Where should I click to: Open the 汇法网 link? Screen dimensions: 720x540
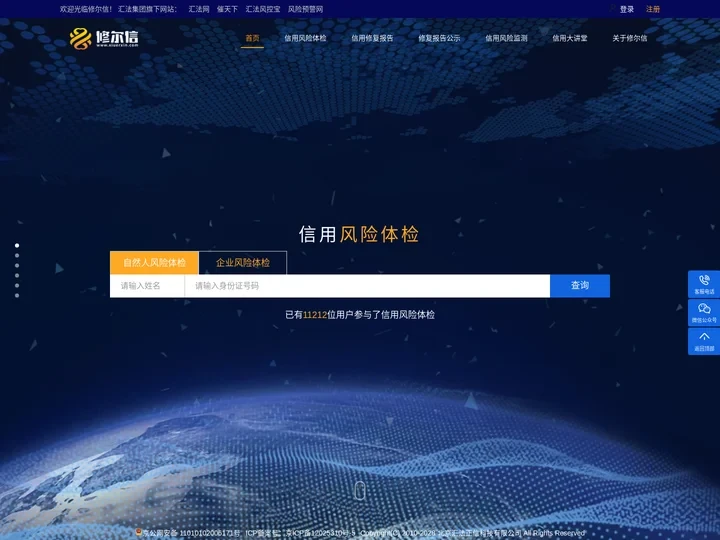click(x=199, y=9)
